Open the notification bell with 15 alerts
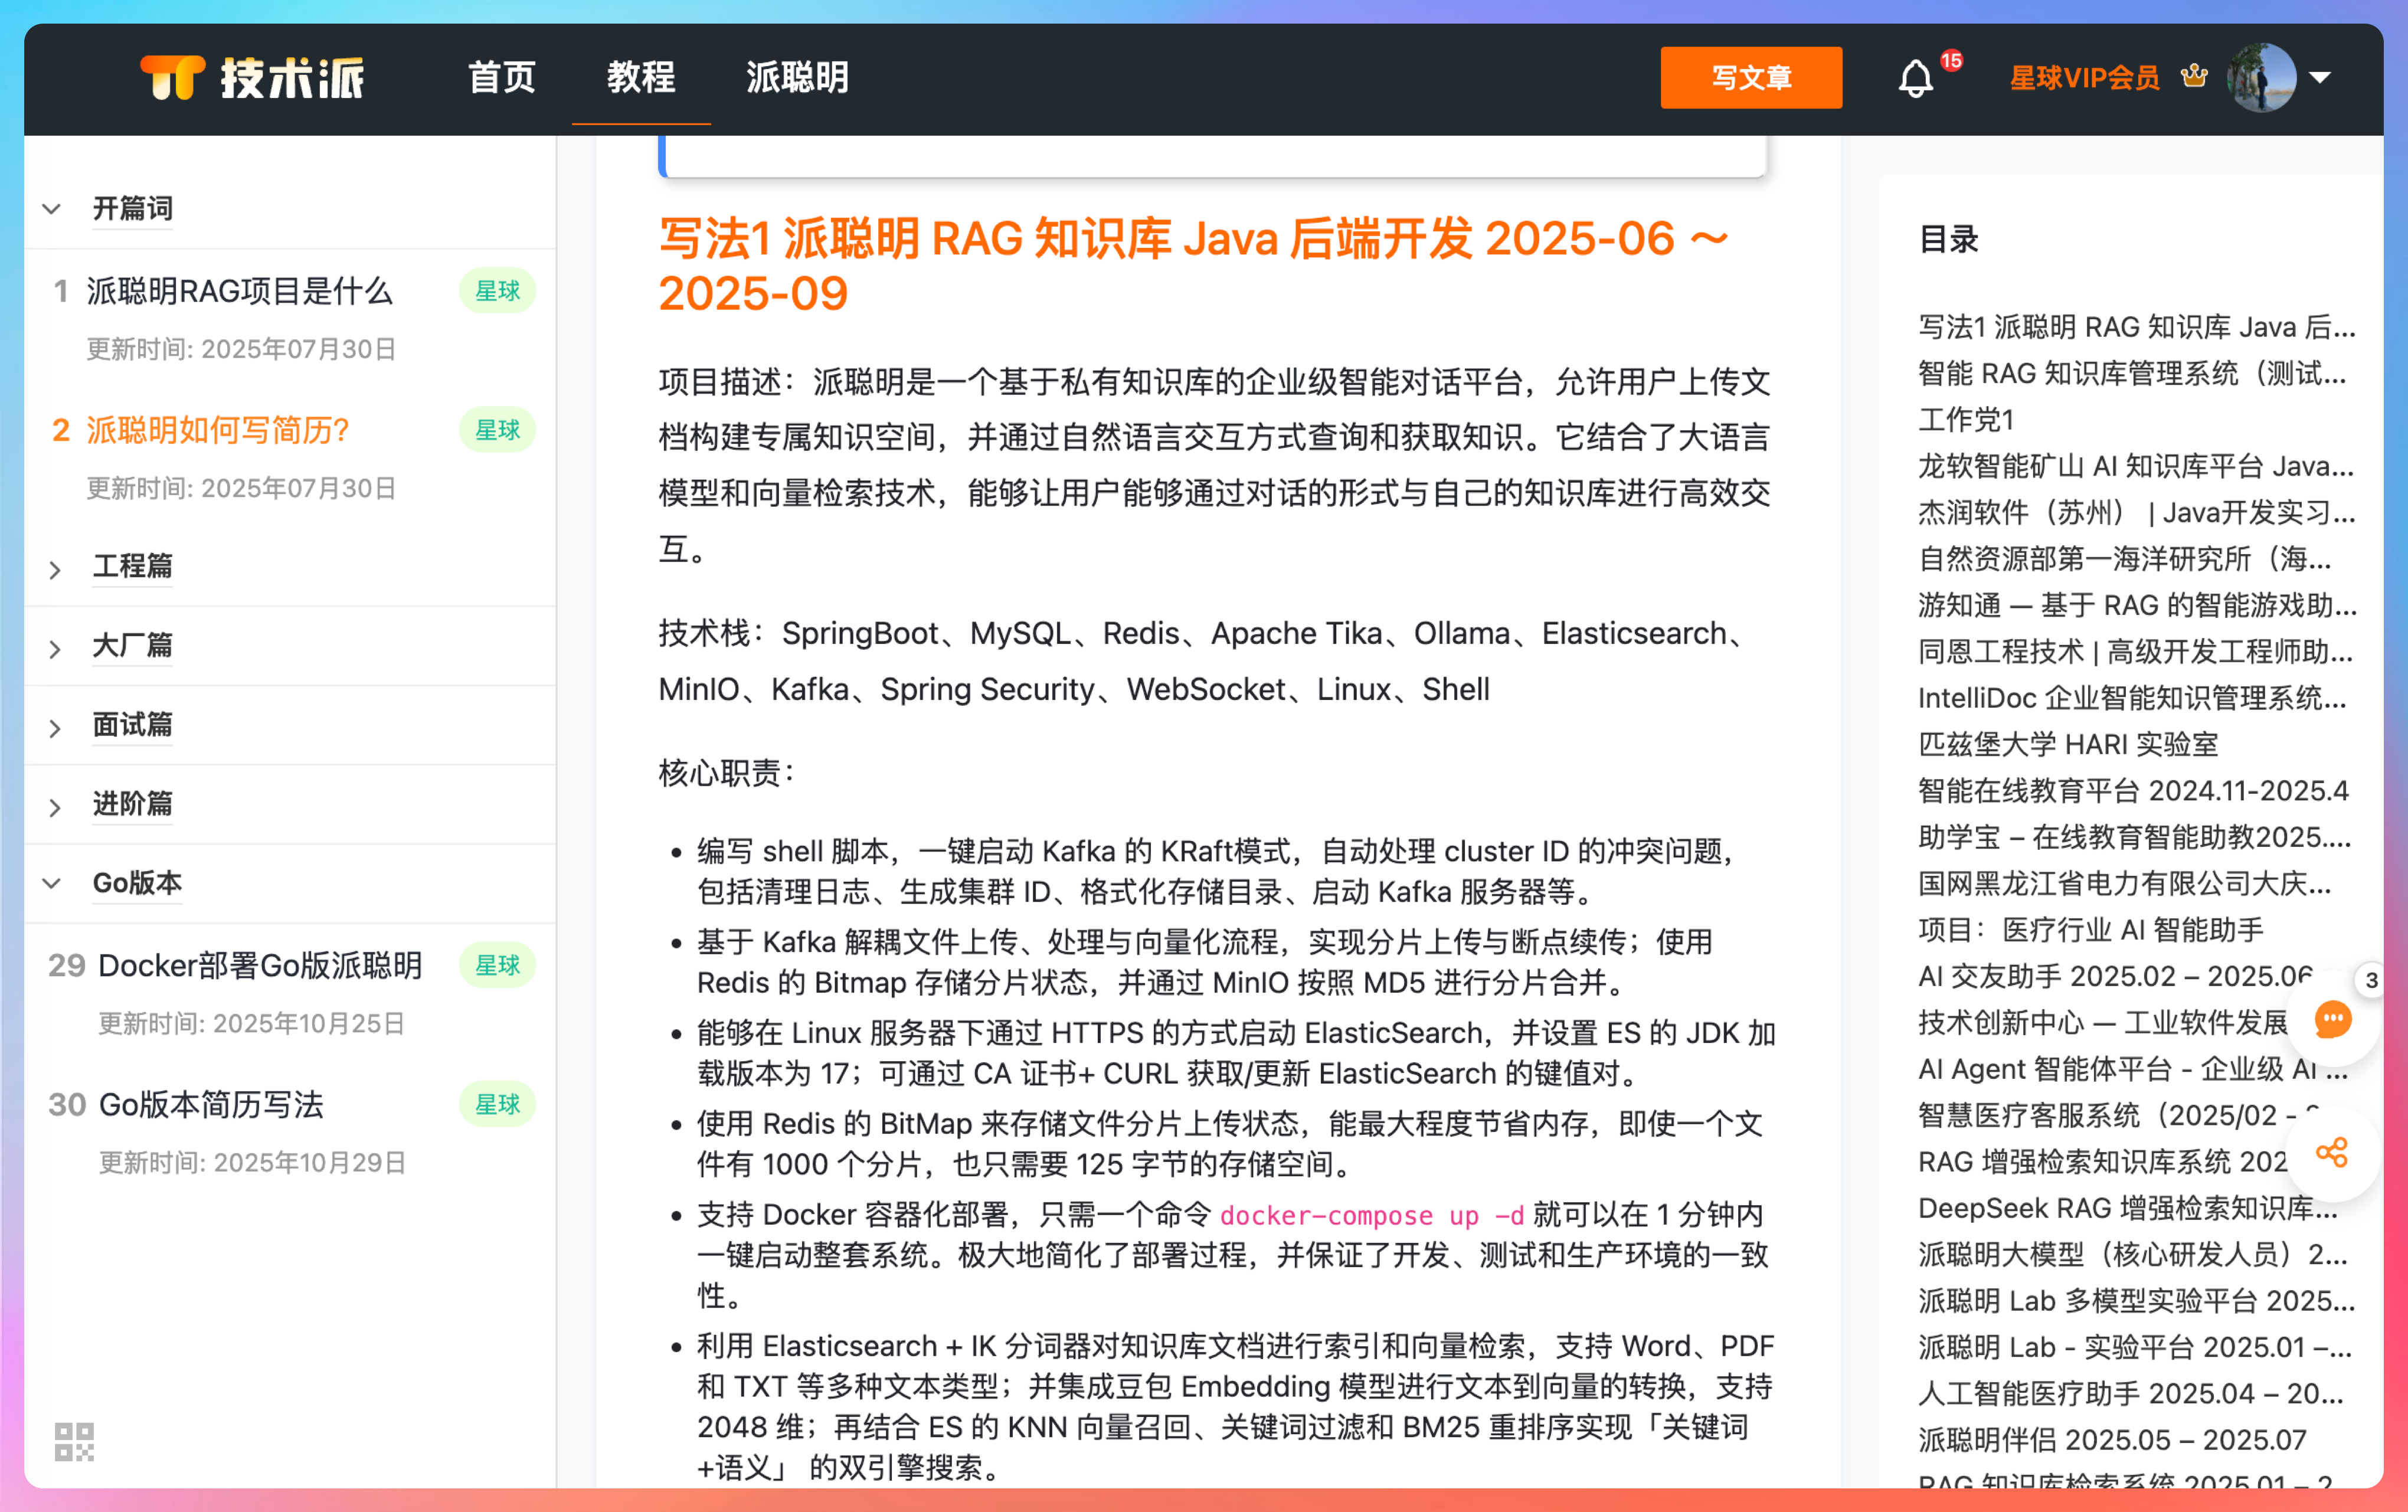 click(x=1916, y=79)
